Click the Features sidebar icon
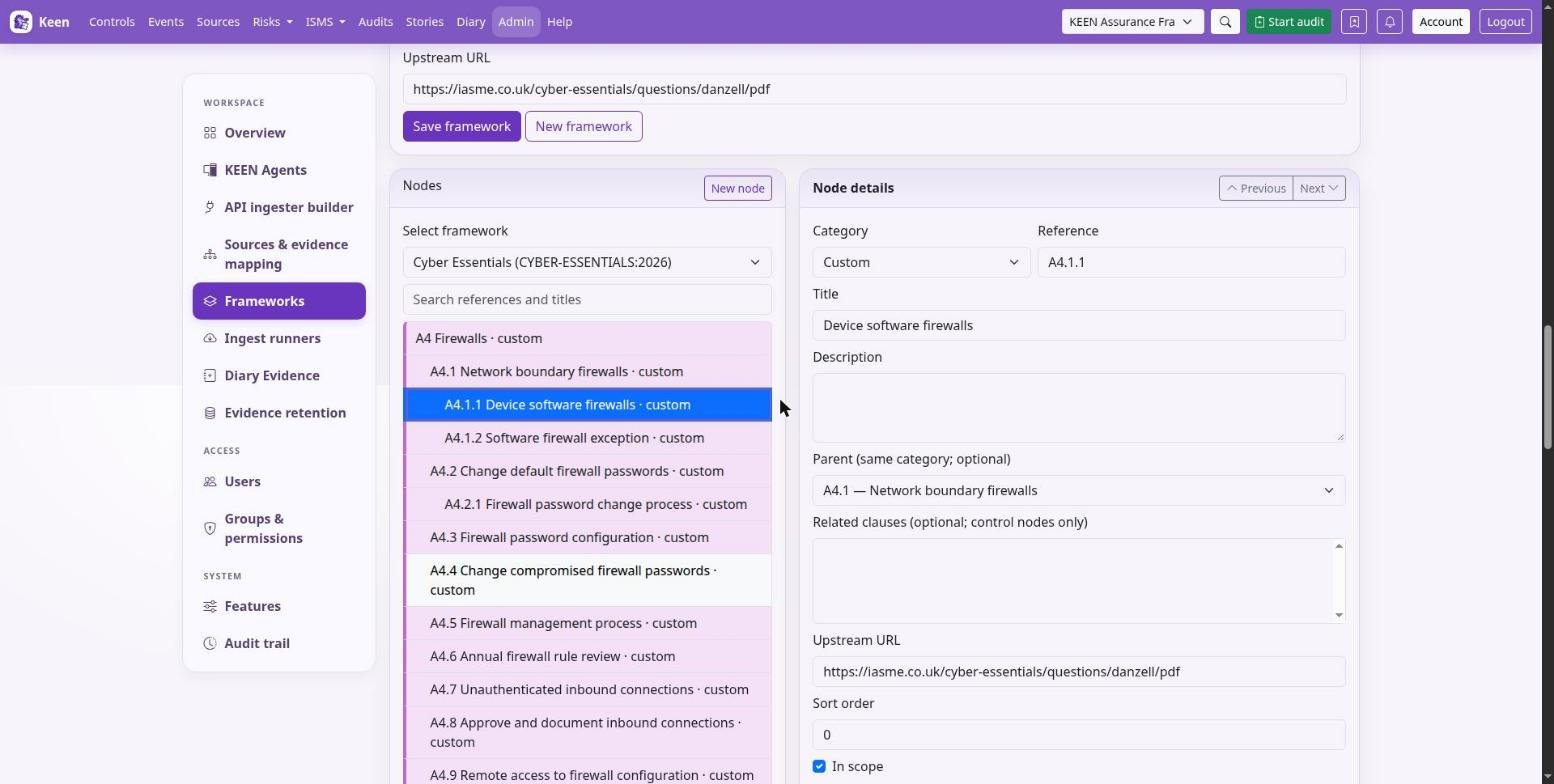Image resolution: width=1554 pixels, height=784 pixels. [210, 606]
